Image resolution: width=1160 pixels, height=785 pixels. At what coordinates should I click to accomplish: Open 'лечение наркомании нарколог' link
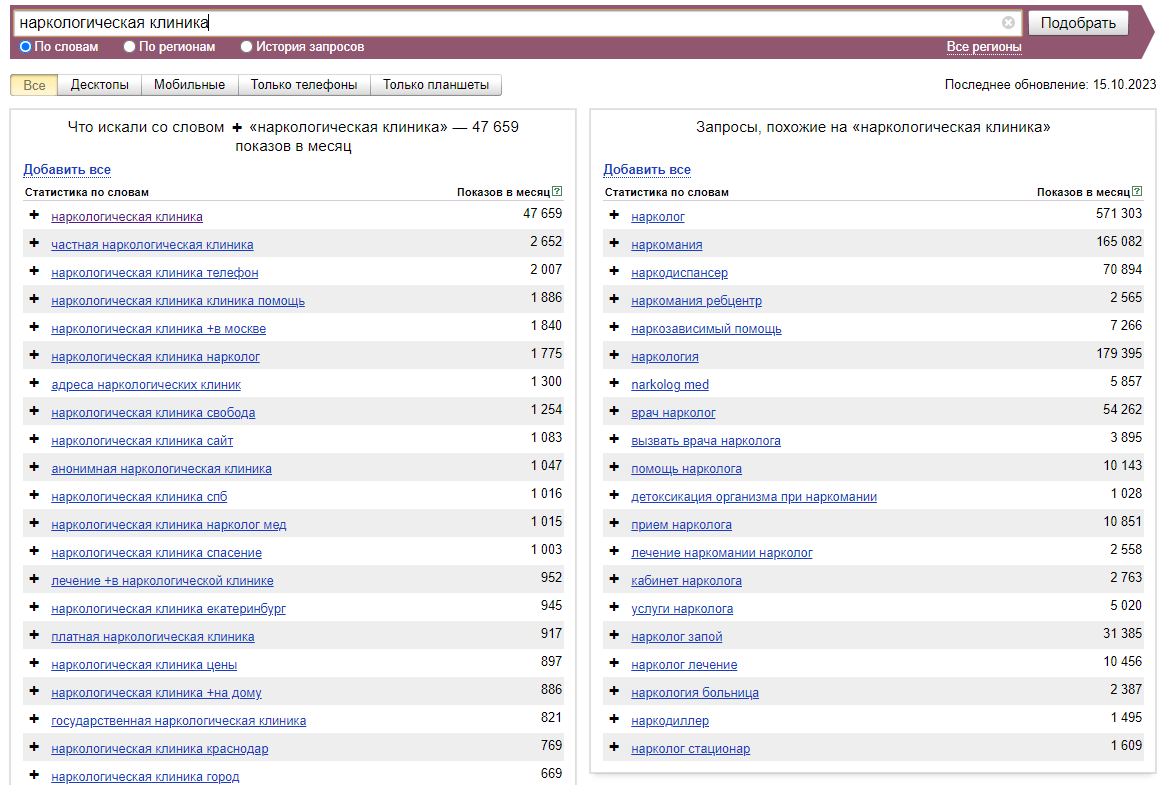pyautogui.click(x=722, y=553)
